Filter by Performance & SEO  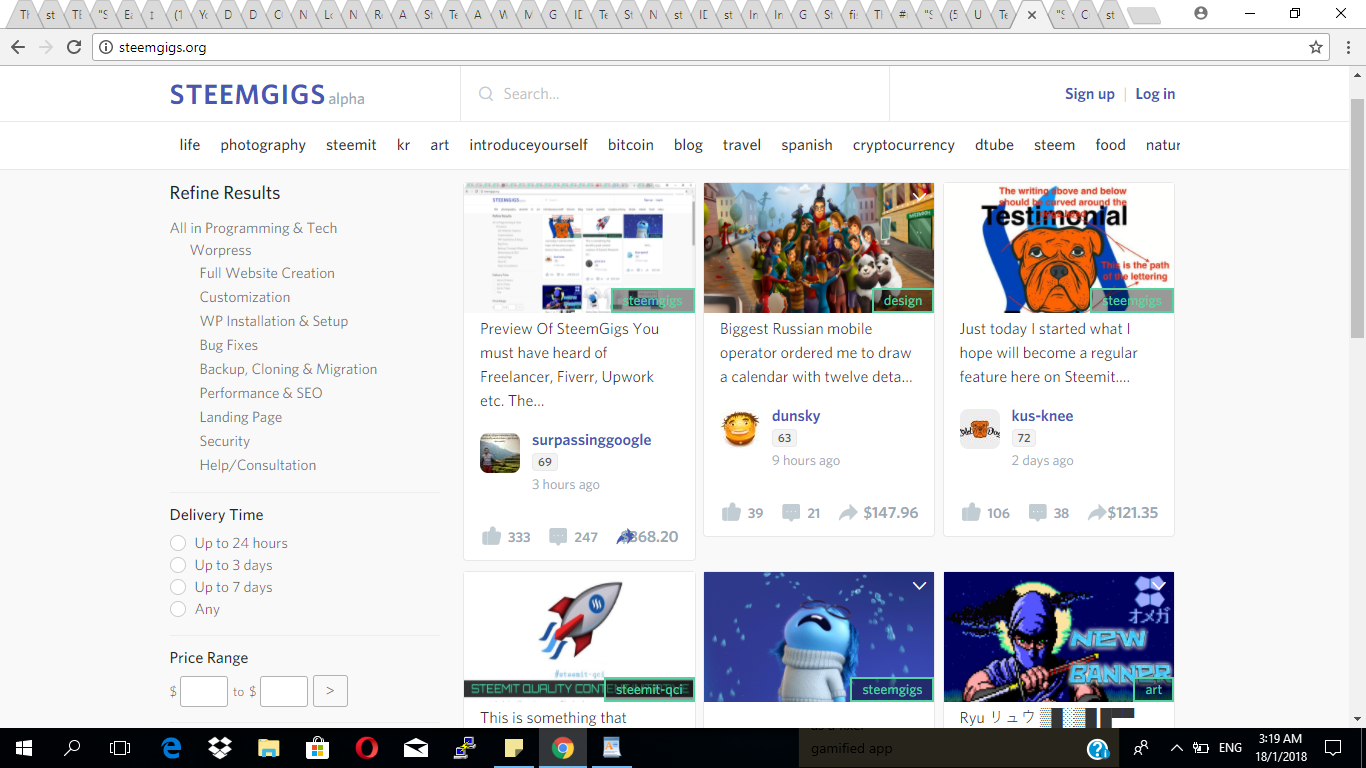[x=261, y=393]
